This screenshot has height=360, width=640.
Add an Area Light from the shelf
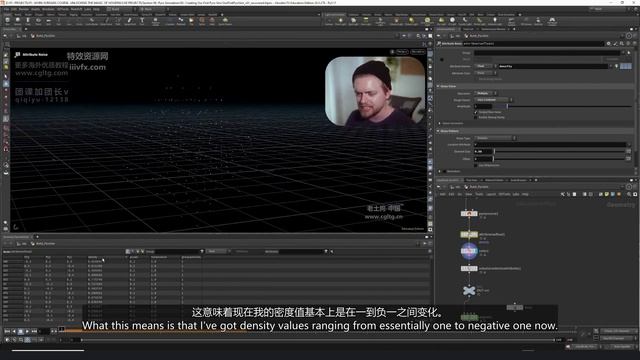366,21
